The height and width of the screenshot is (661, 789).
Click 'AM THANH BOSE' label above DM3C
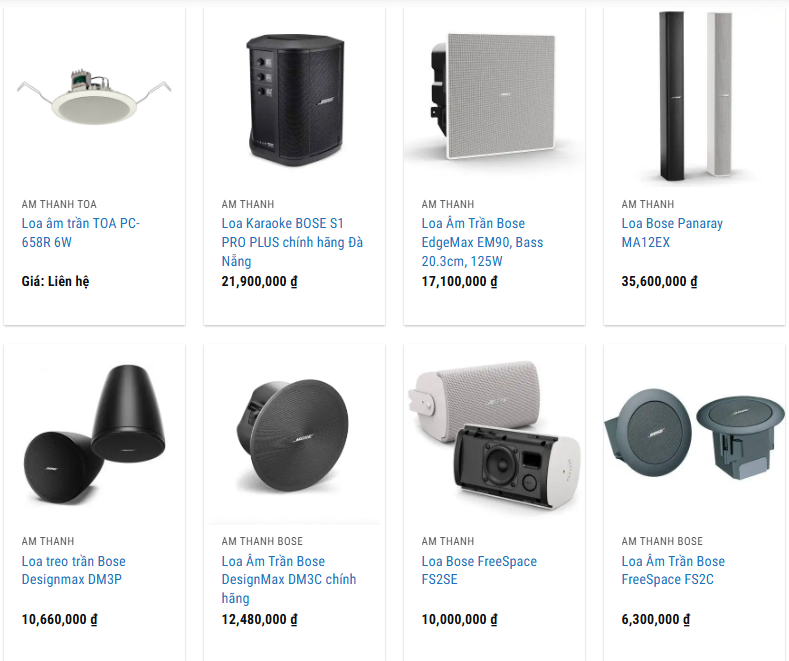262,541
